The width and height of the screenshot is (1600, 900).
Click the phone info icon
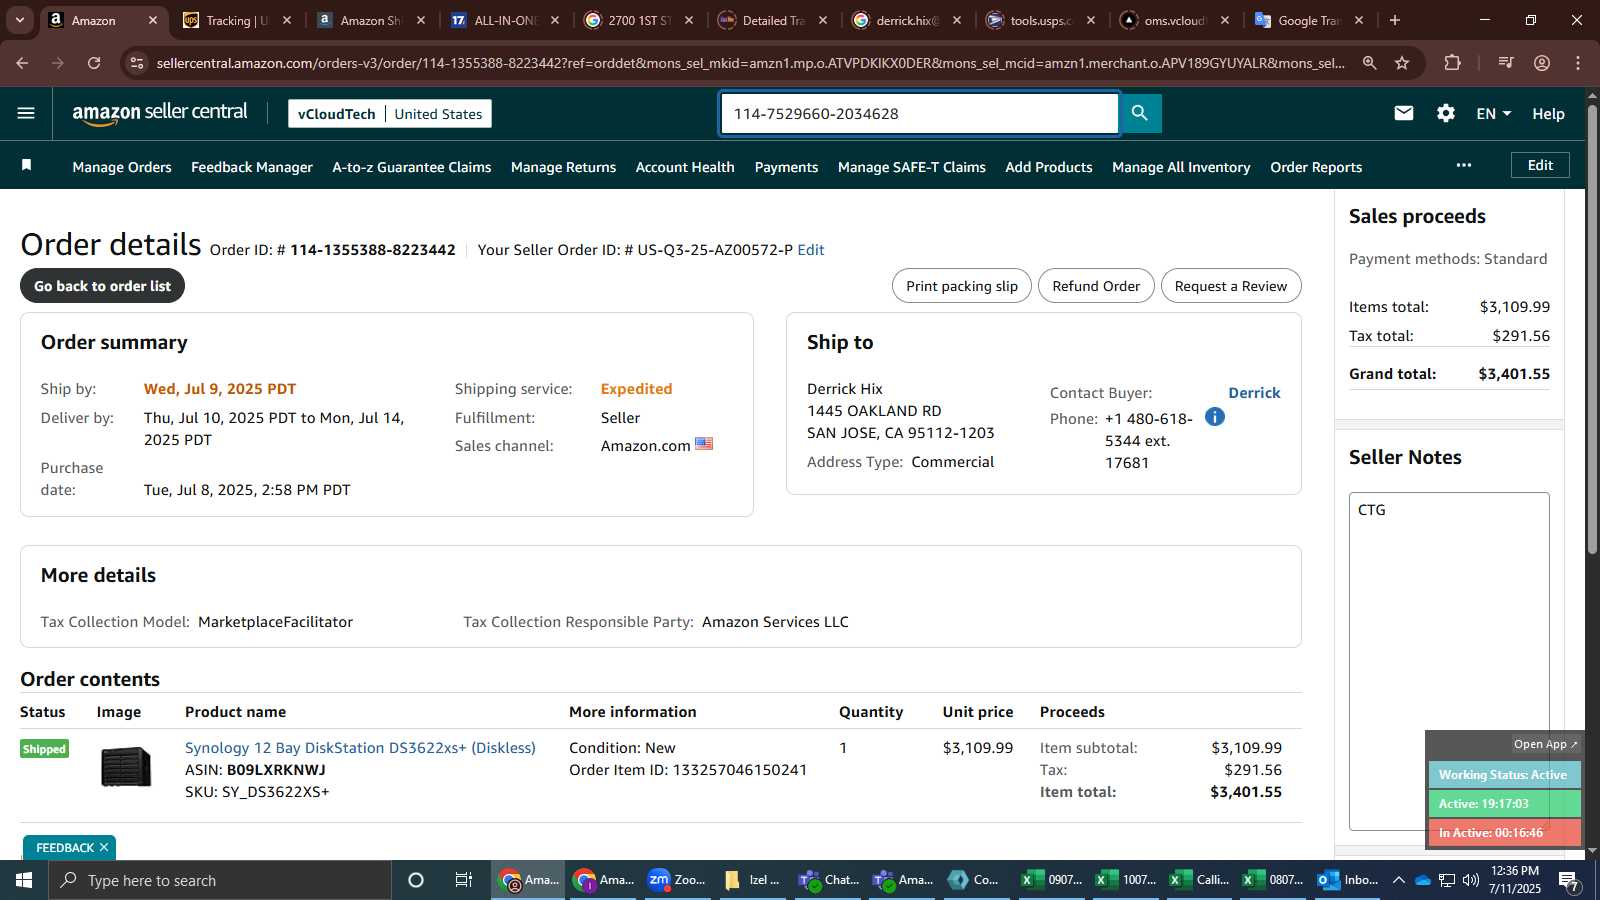tap(1215, 417)
